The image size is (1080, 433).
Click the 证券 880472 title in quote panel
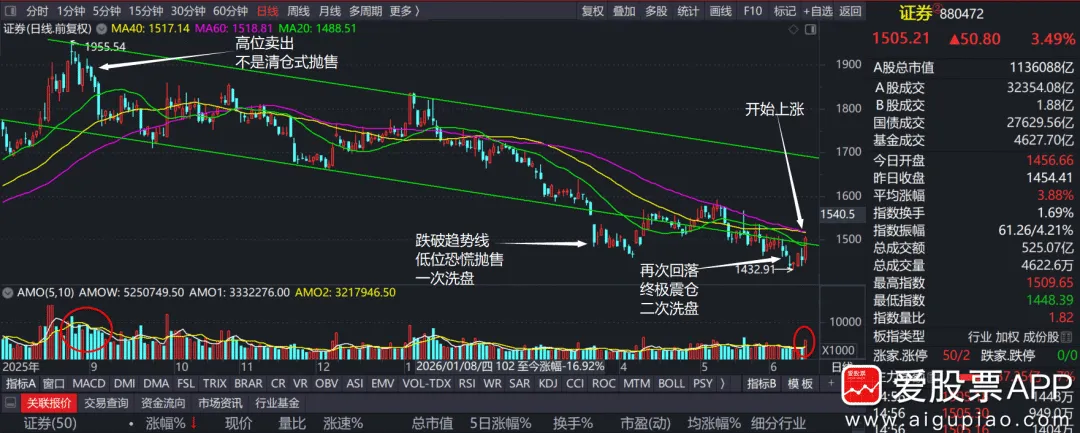[x=940, y=12]
